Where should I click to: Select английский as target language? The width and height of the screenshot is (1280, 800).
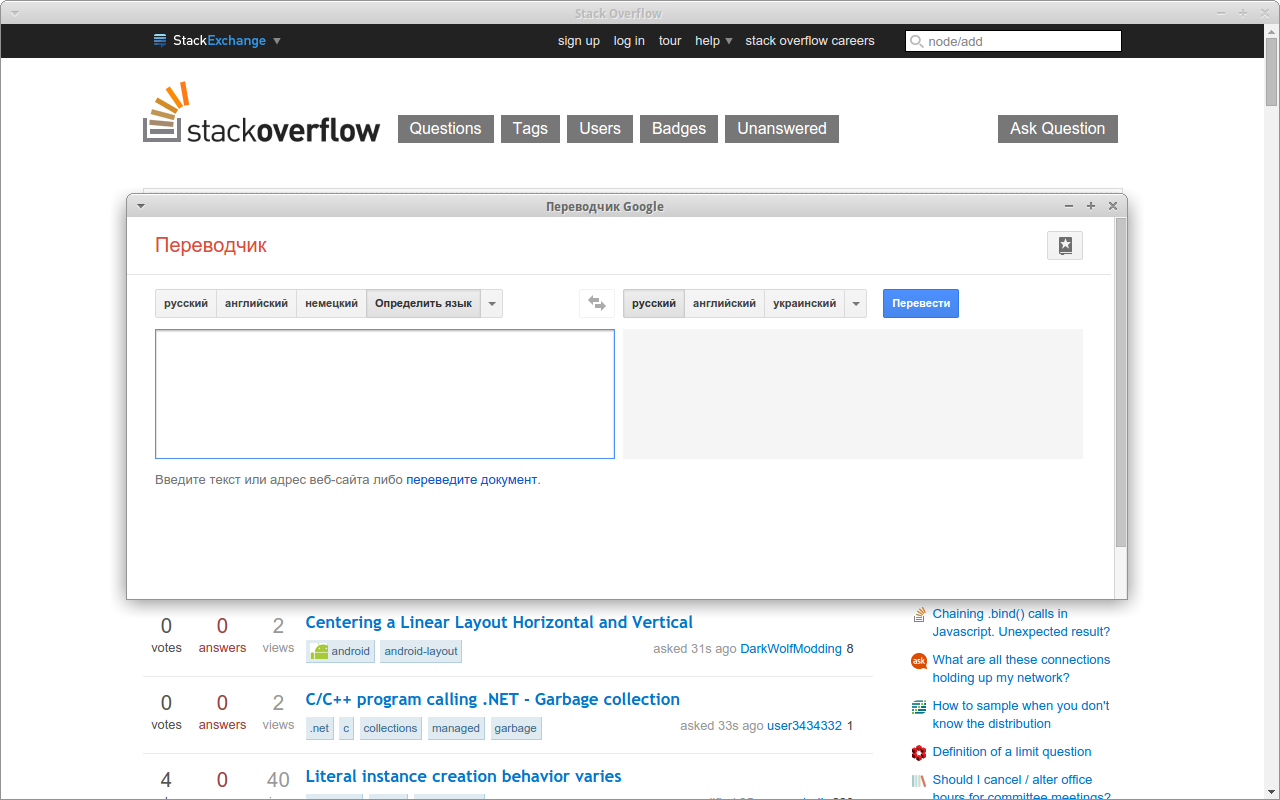[x=724, y=303]
